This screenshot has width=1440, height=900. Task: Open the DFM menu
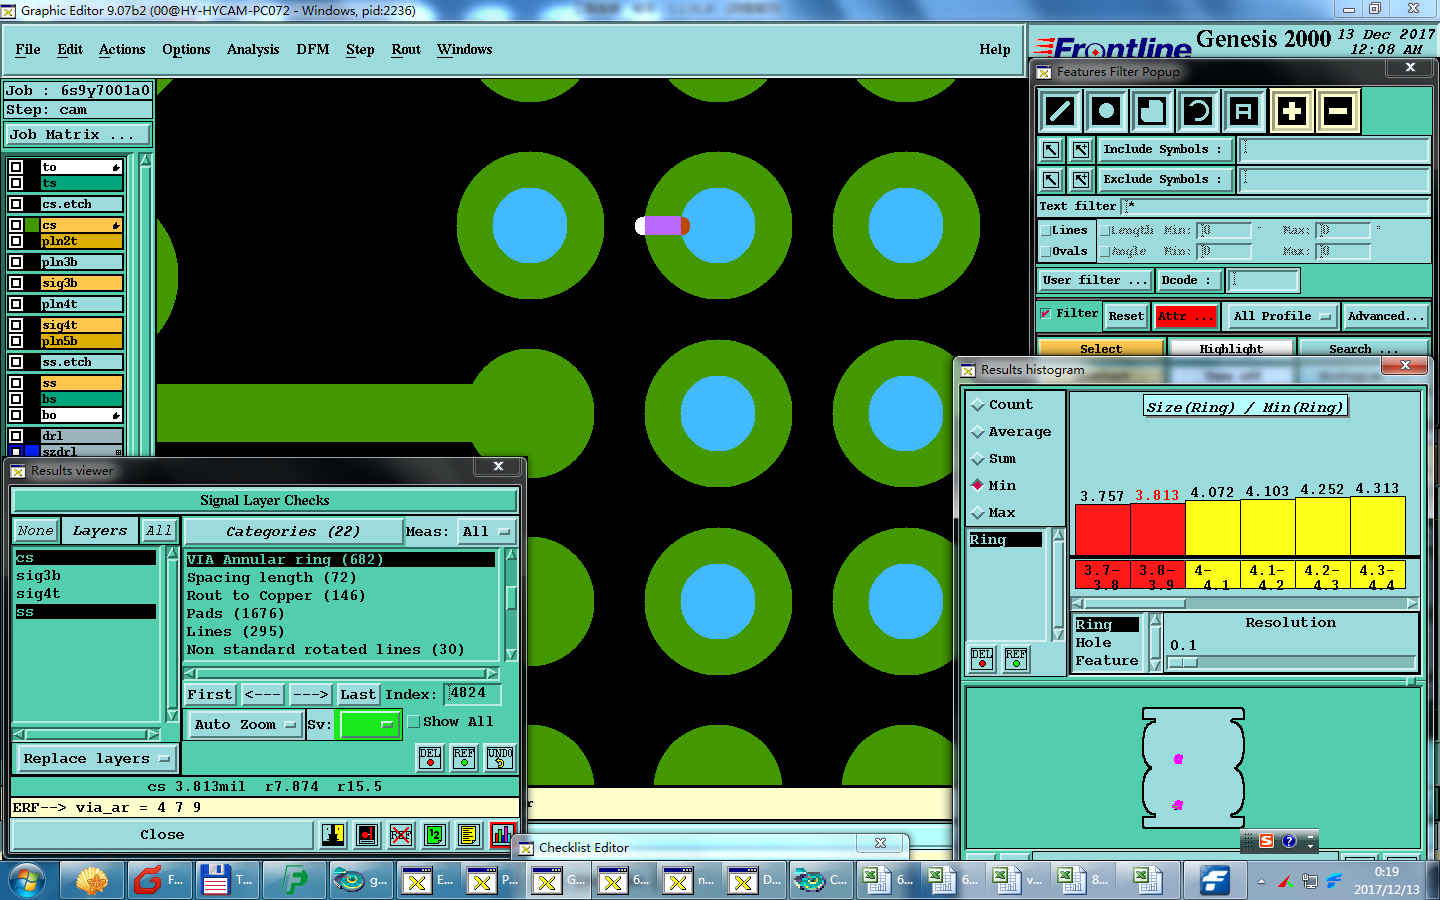coord(313,50)
